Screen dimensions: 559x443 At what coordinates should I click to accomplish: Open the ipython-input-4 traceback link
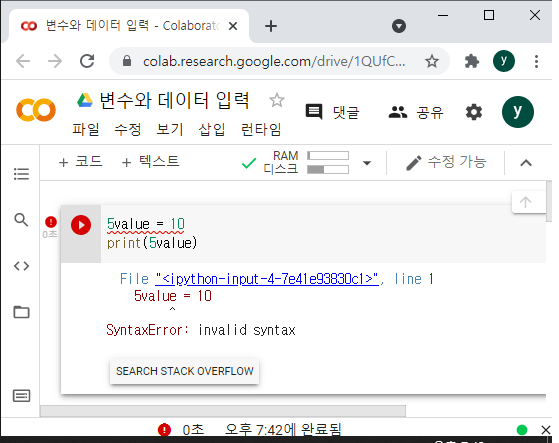[267, 279]
